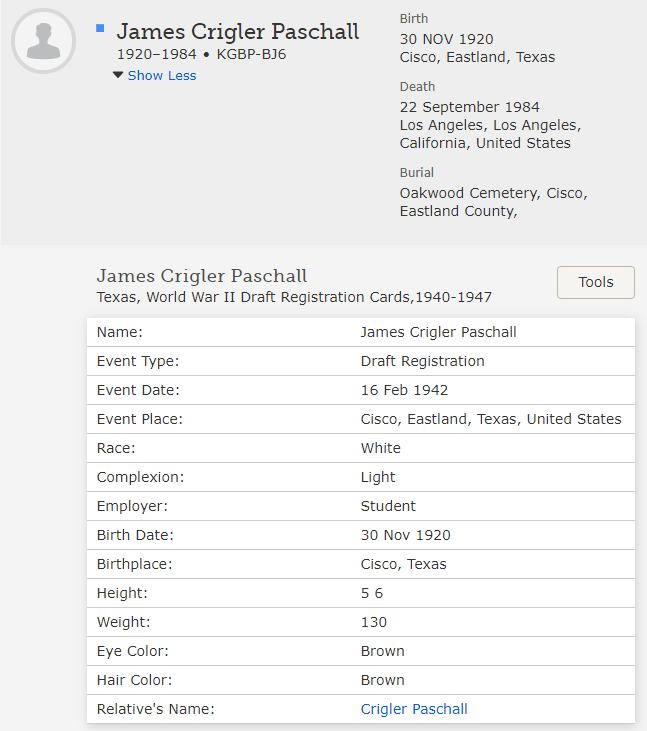Click the Name row in record table
The width and height of the screenshot is (647, 731).
pos(360,332)
